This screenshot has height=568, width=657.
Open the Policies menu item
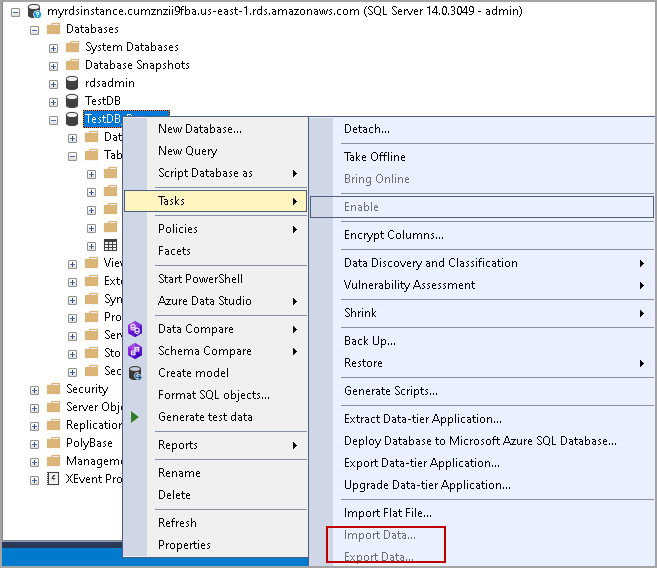[x=216, y=229]
